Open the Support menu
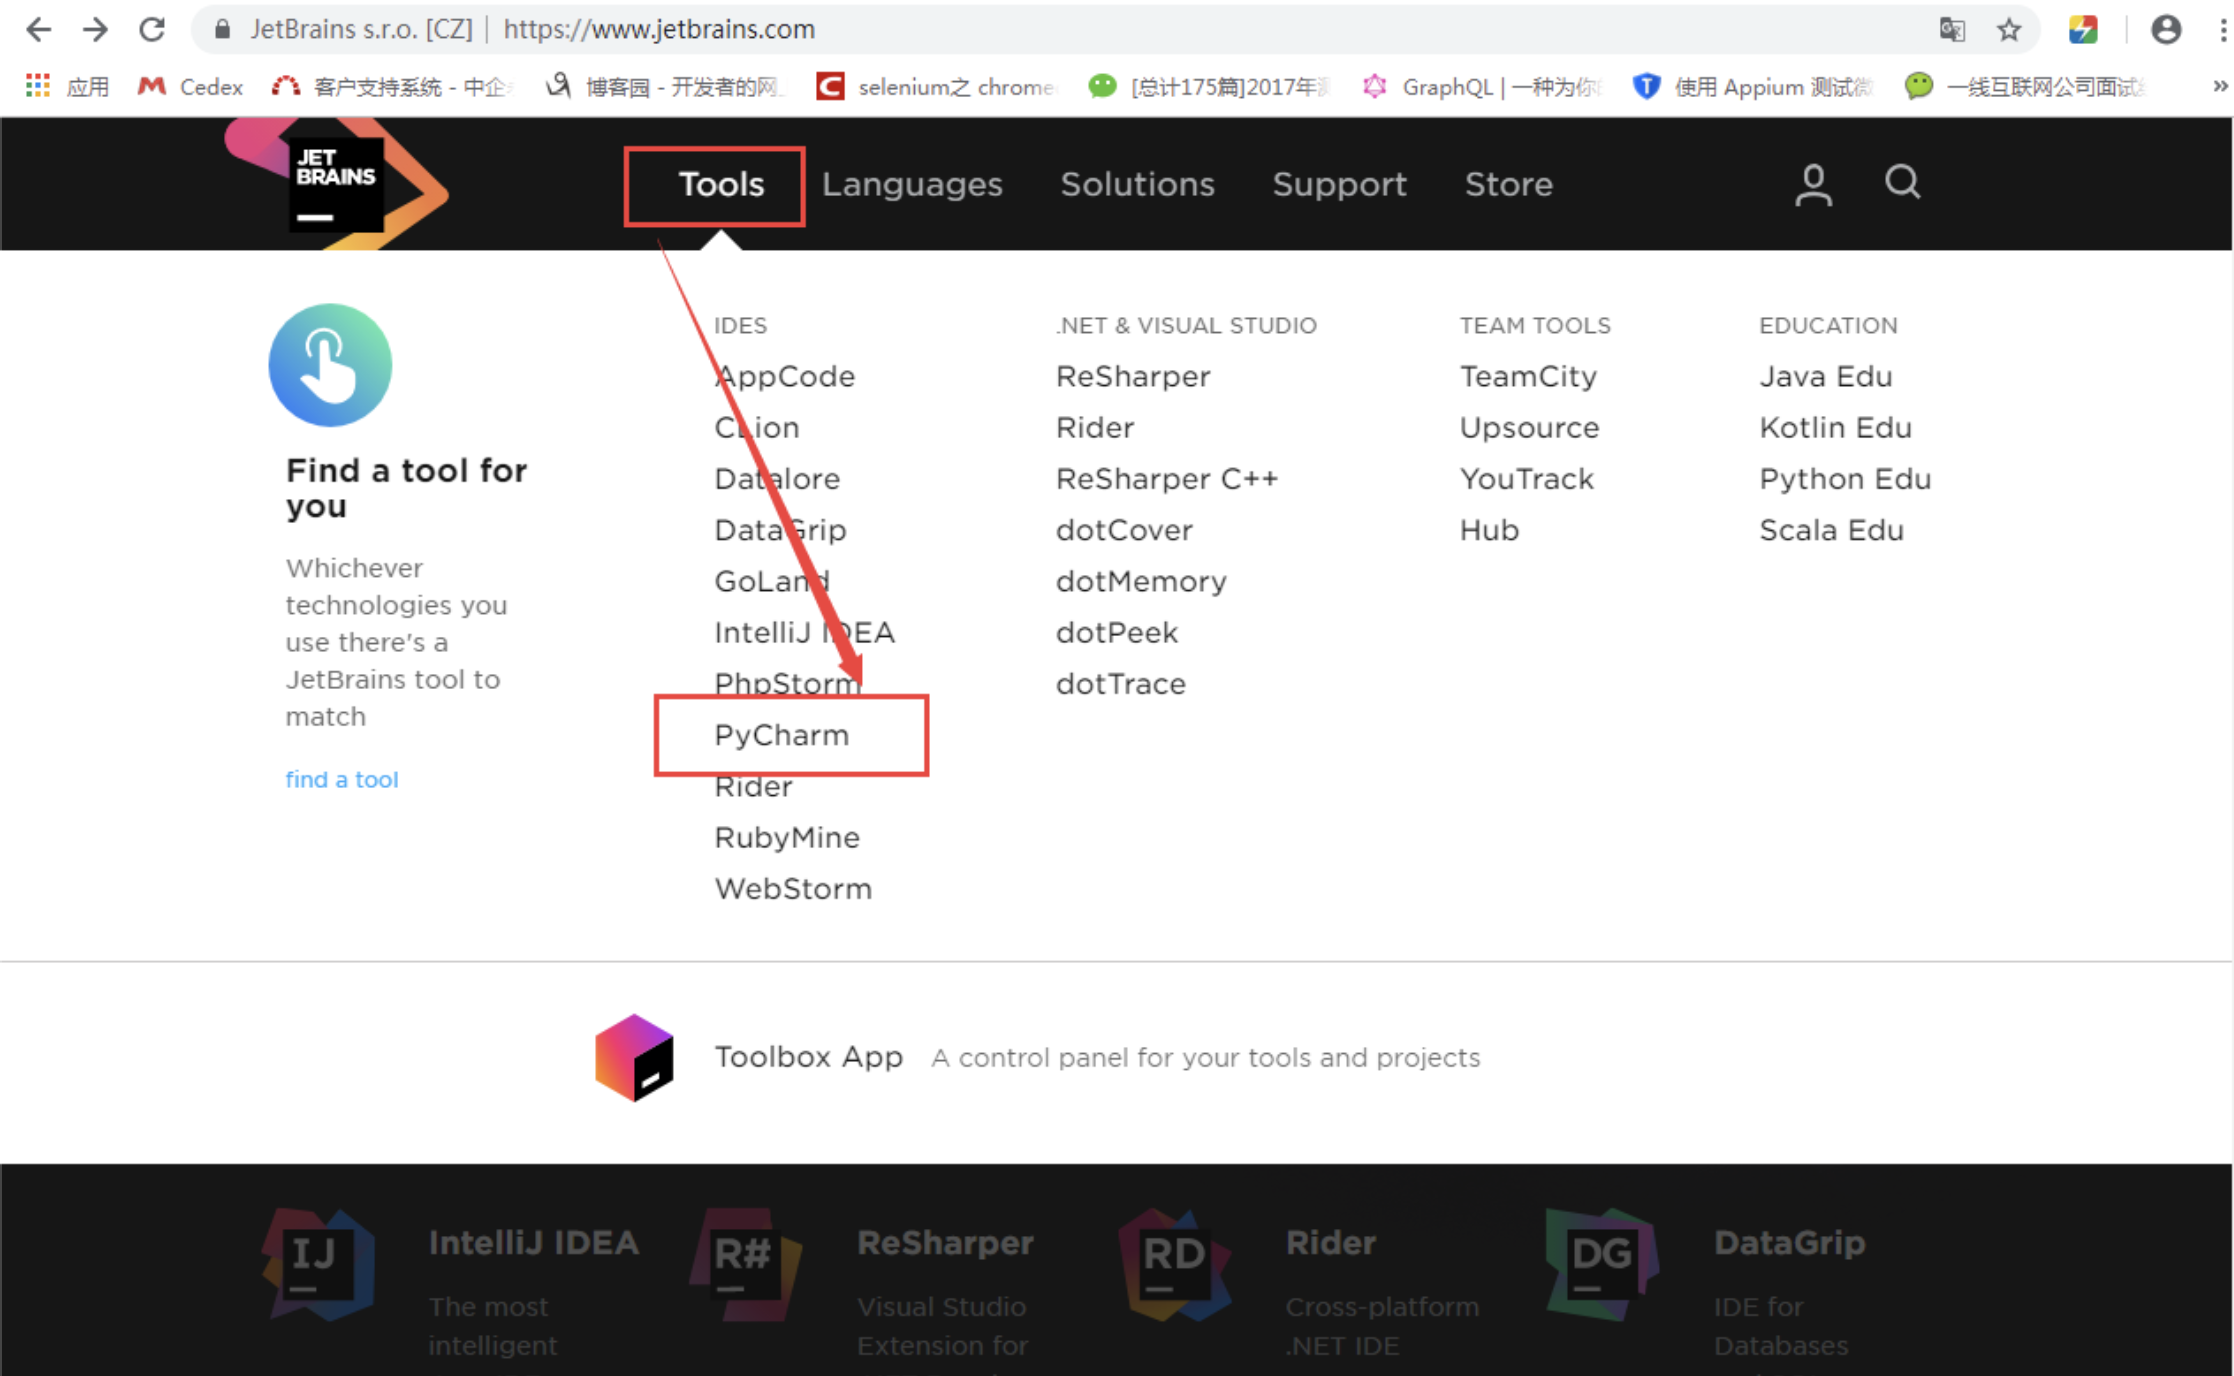 [x=1339, y=185]
